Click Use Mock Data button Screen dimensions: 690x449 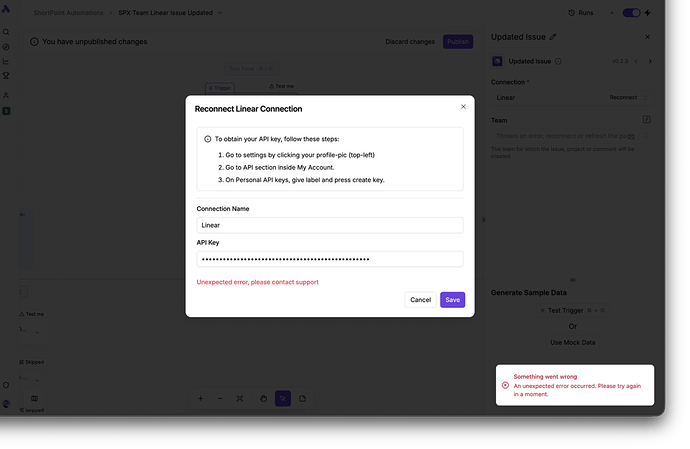coord(573,342)
